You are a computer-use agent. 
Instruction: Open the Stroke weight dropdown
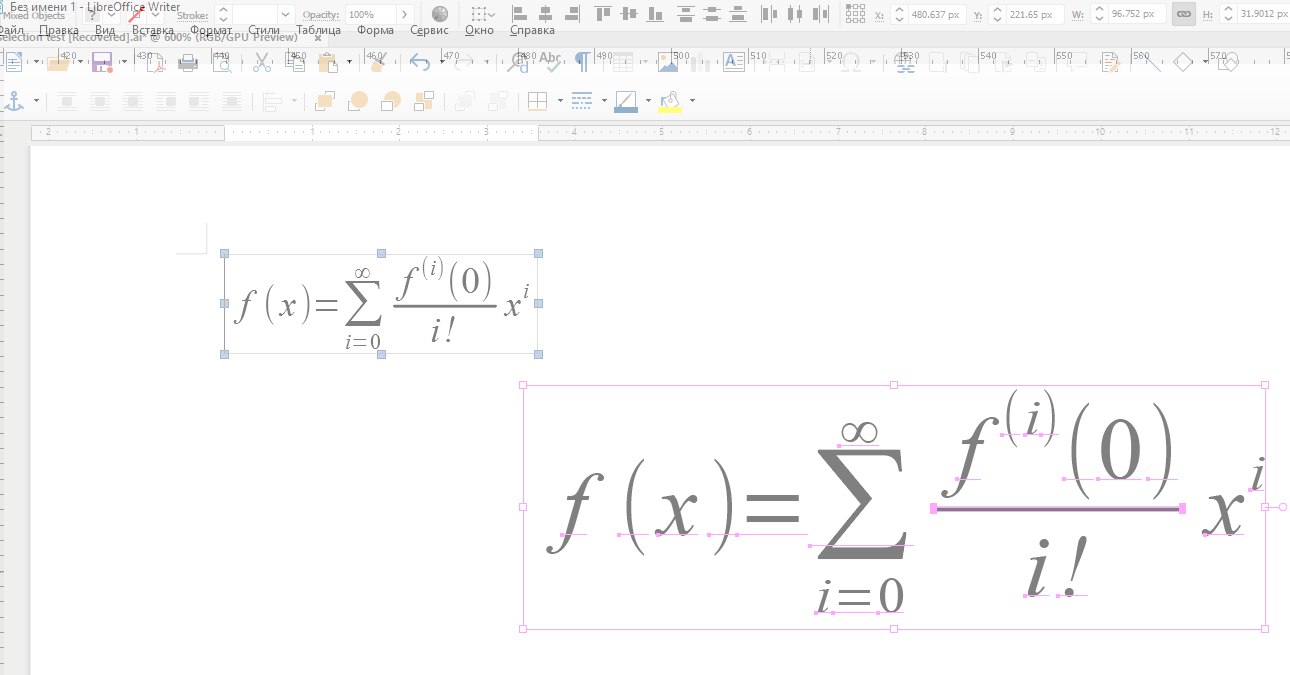(286, 15)
